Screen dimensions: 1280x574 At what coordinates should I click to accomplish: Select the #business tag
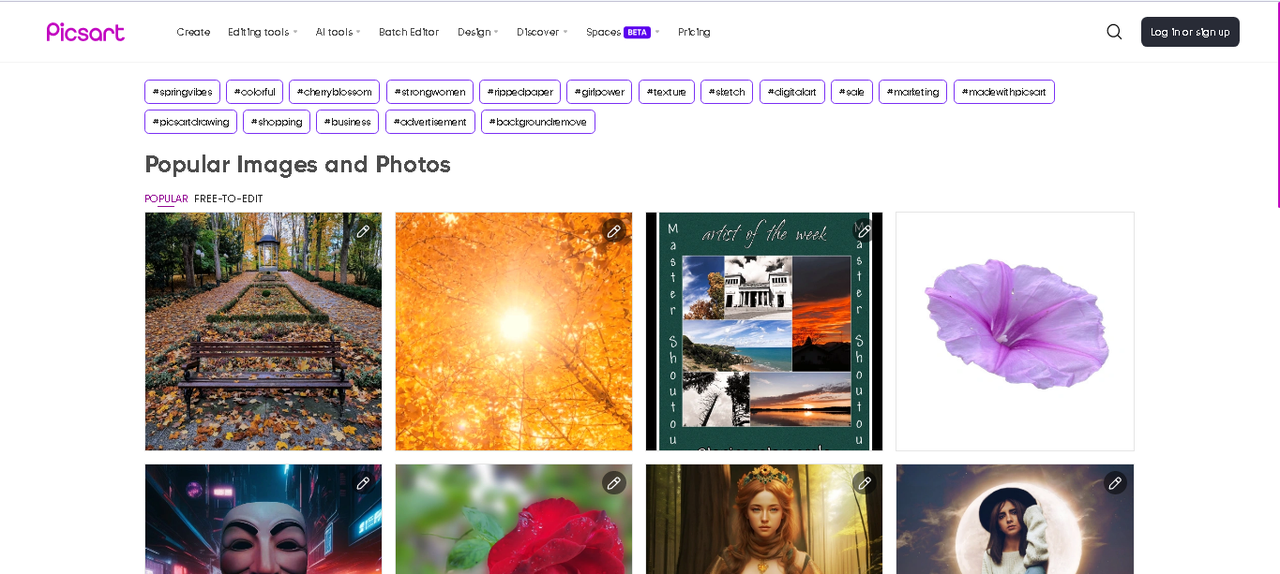[348, 122]
